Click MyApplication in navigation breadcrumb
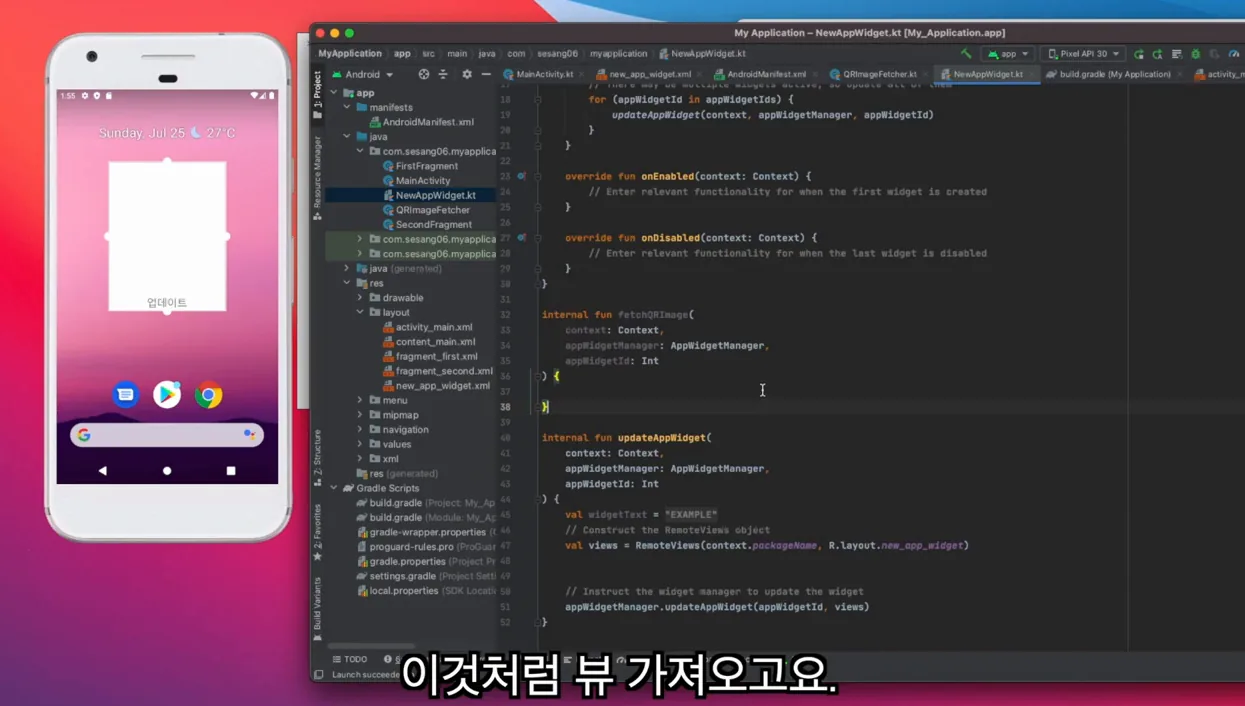This screenshot has height=706, width=1245. [350, 54]
